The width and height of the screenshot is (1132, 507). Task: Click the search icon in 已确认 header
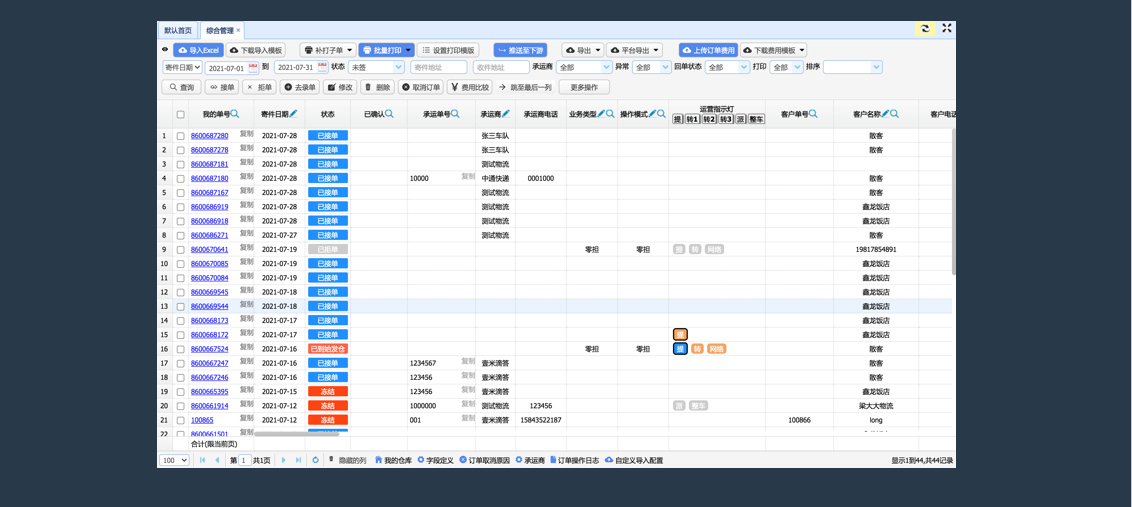click(389, 113)
